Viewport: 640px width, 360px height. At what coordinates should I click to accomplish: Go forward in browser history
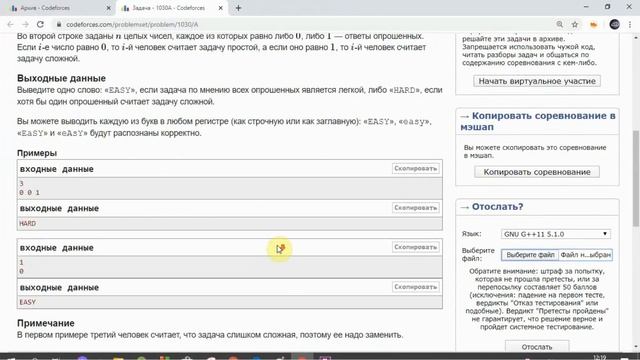point(25,24)
